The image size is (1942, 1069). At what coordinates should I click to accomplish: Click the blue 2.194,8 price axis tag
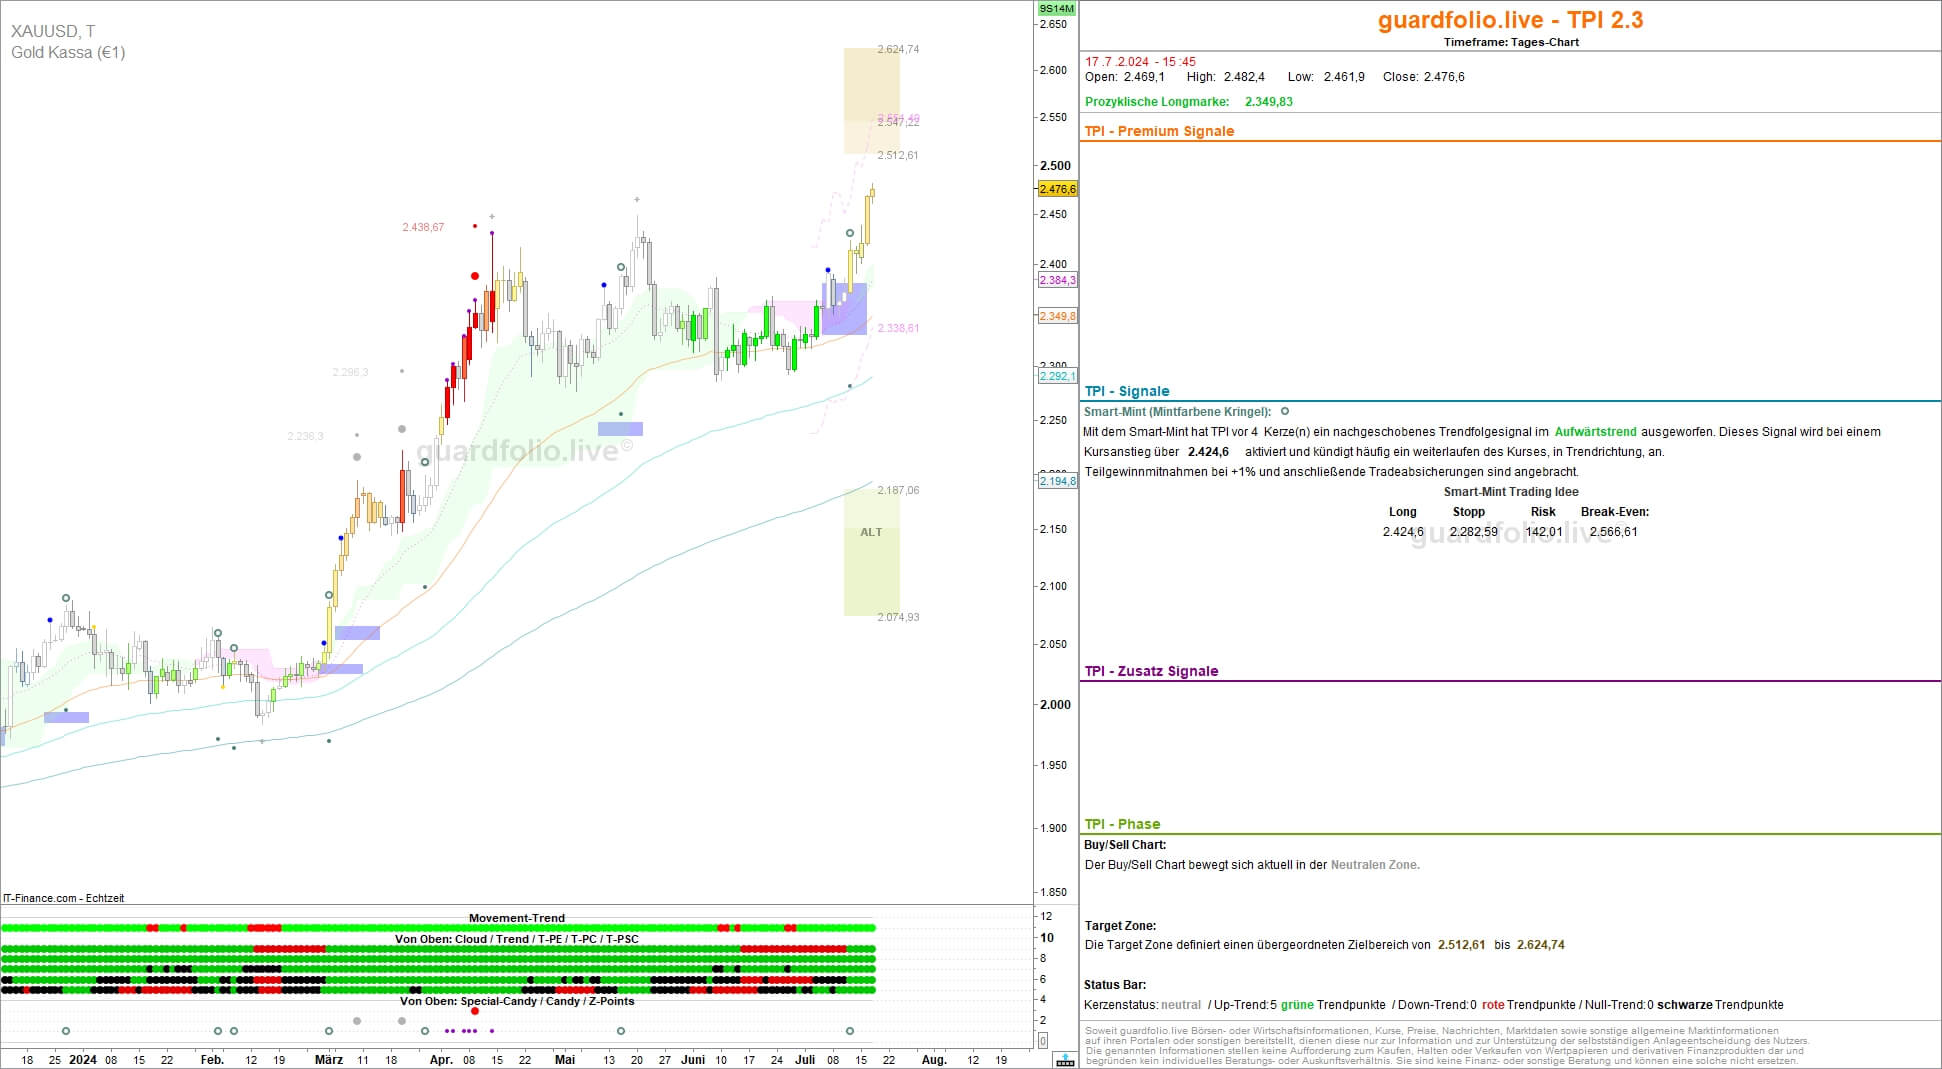point(1057,481)
